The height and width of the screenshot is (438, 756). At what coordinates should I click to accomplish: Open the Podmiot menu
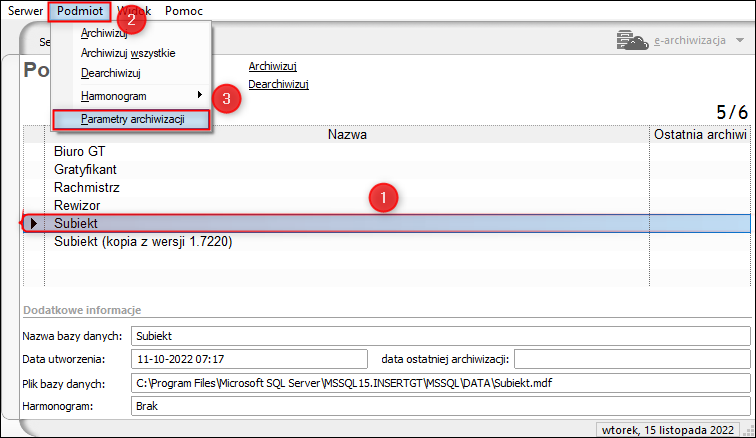[80, 11]
